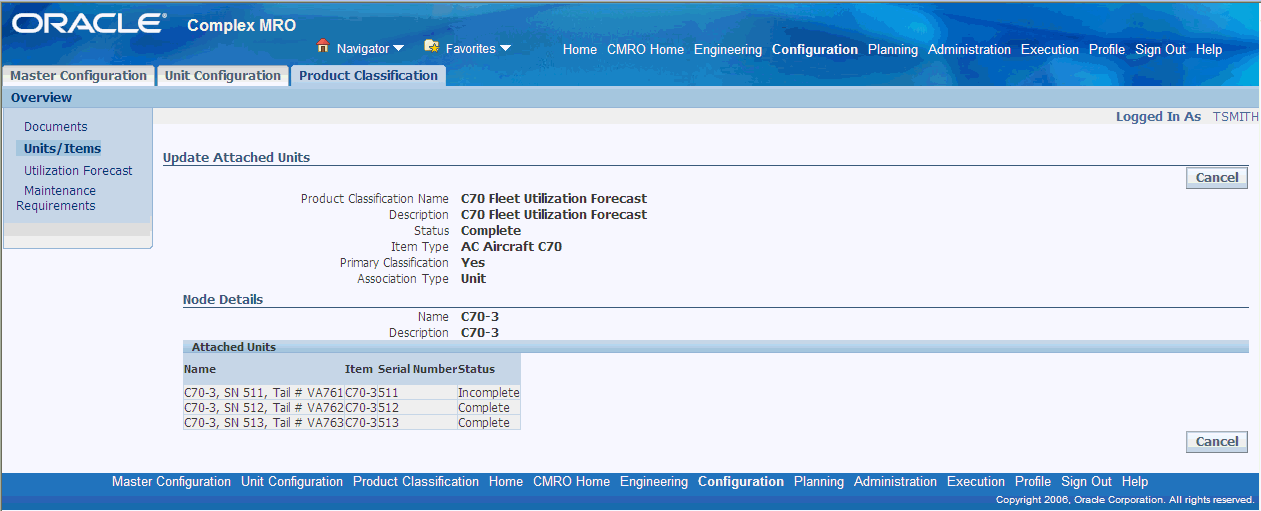Open footer Home link
1261x511 pixels.
[506, 482]
